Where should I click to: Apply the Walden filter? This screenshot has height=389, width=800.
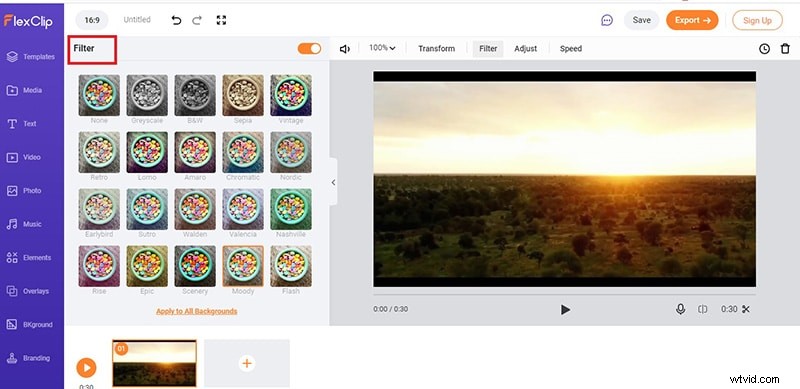pyautogui.click(x=195, y=209)
